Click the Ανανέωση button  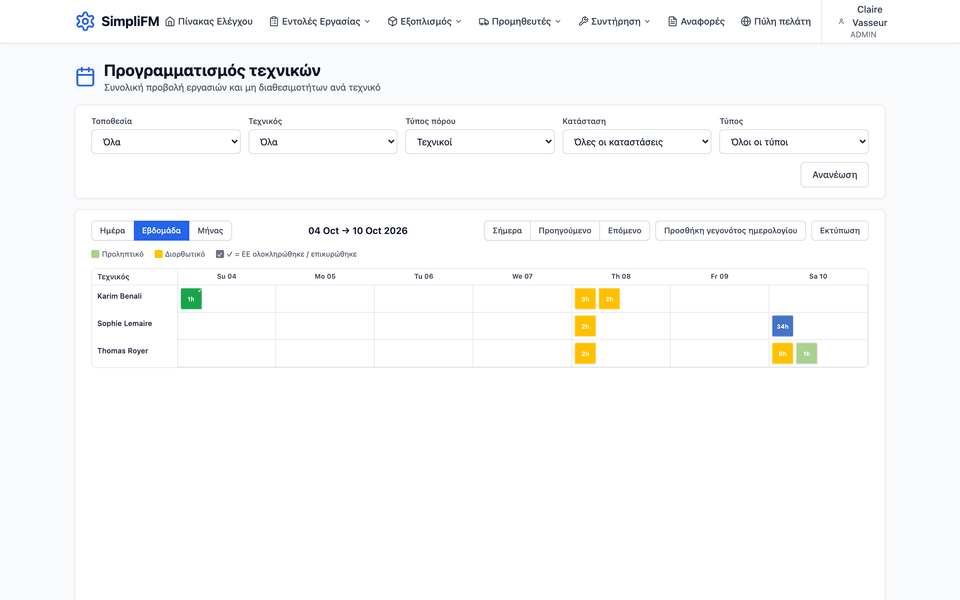click(x=834, y=174)
